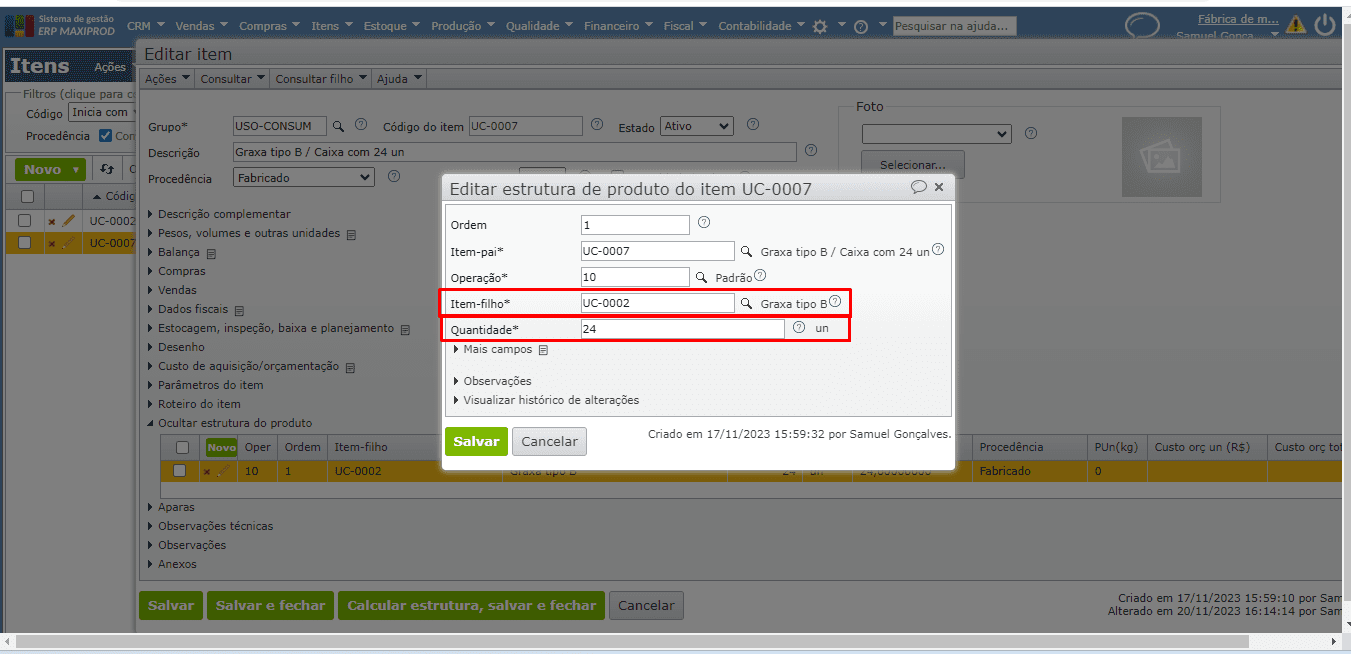Screen dimensions: 1351x654
Task: Click the ERP MAXIPROD logo
Action: pyautogui.click(x=60, y=25)
